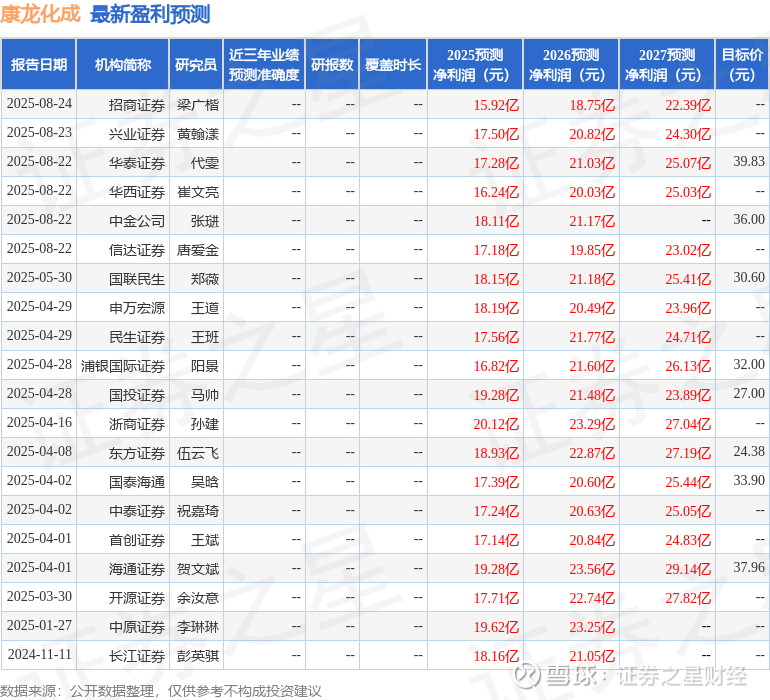The image size is (770, 700).
Task: Click the 最新盈利预测 heading
Action: [x=150, y=14]
